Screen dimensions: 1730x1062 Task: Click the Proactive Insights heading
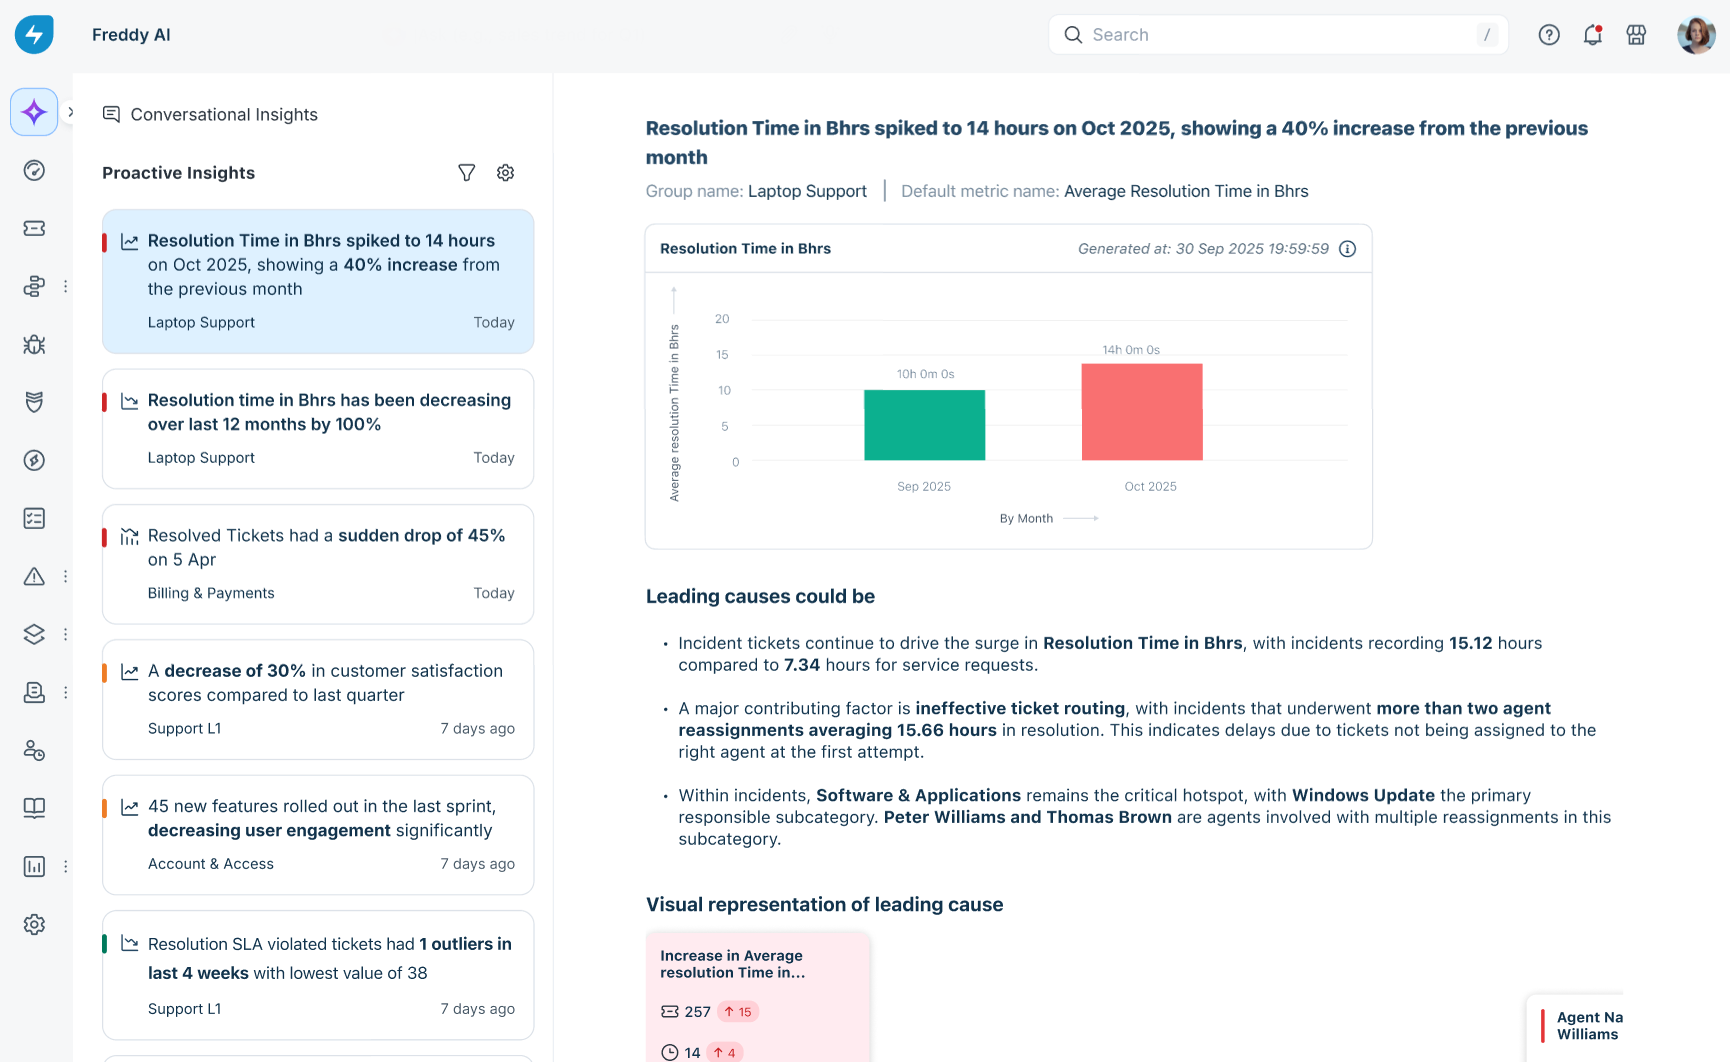(x=178, y=173)
